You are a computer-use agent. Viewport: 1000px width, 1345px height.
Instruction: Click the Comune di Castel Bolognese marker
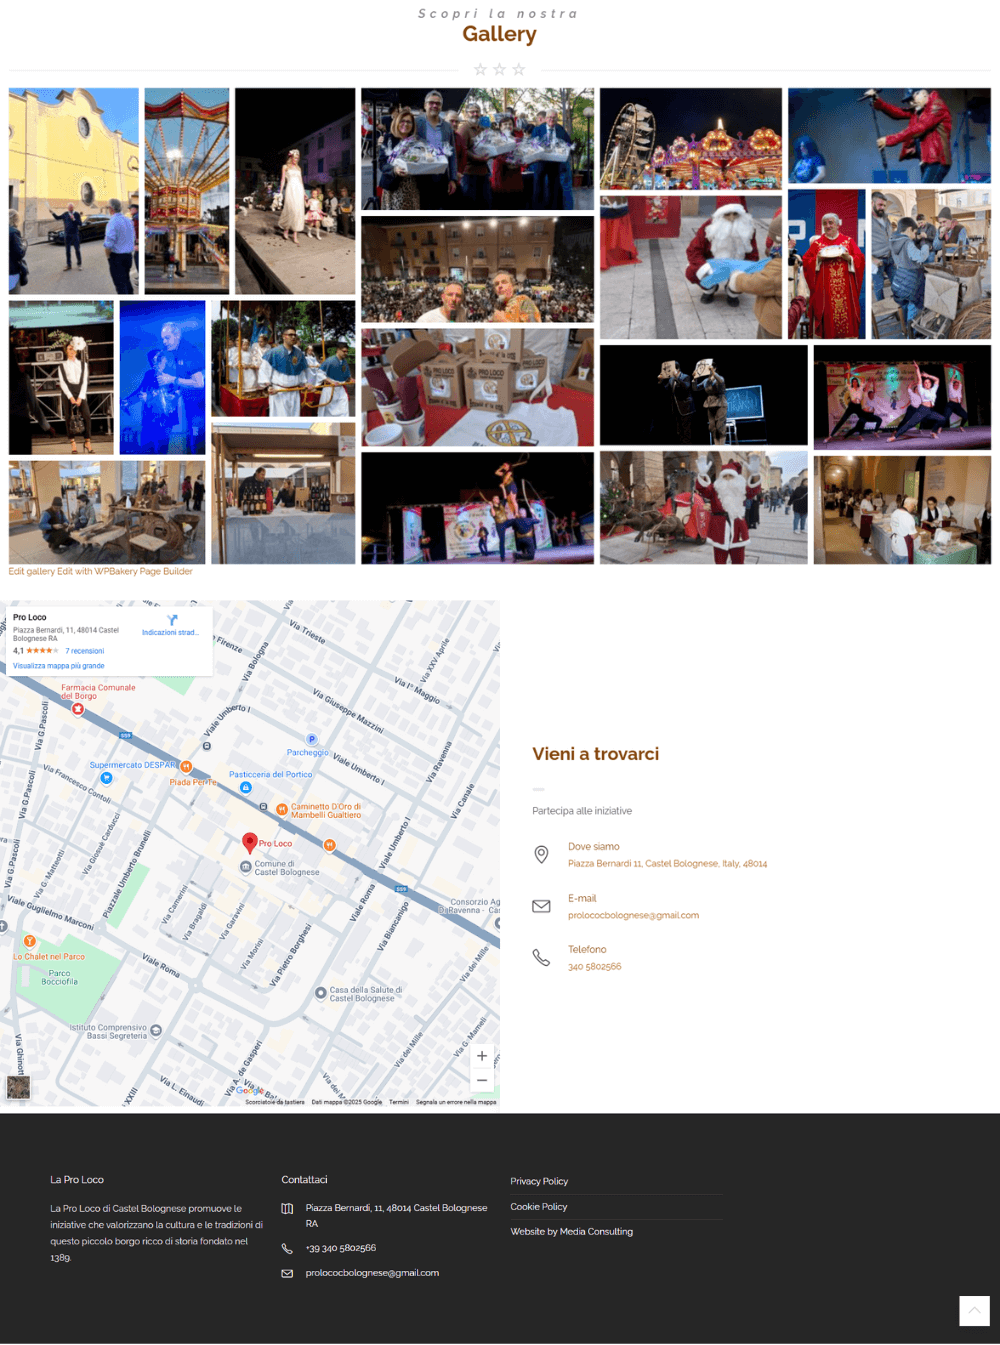coord(246,868)
